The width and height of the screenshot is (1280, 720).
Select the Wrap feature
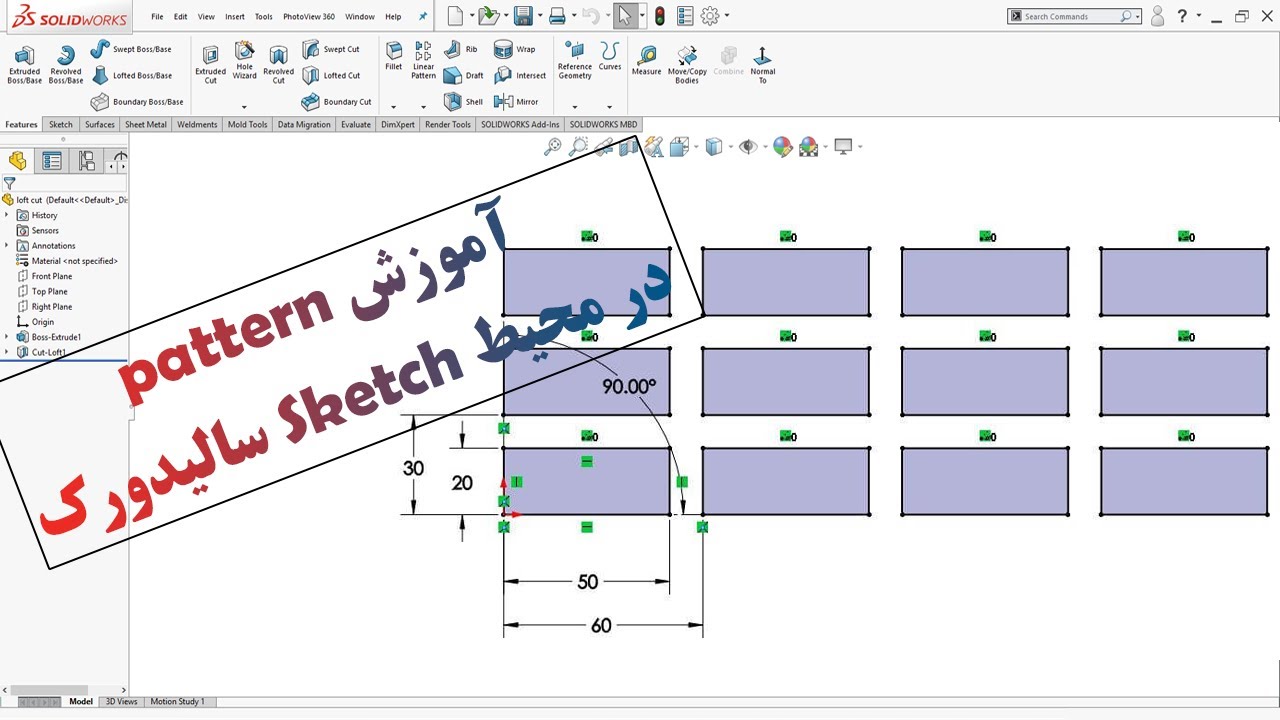point(515,49)
